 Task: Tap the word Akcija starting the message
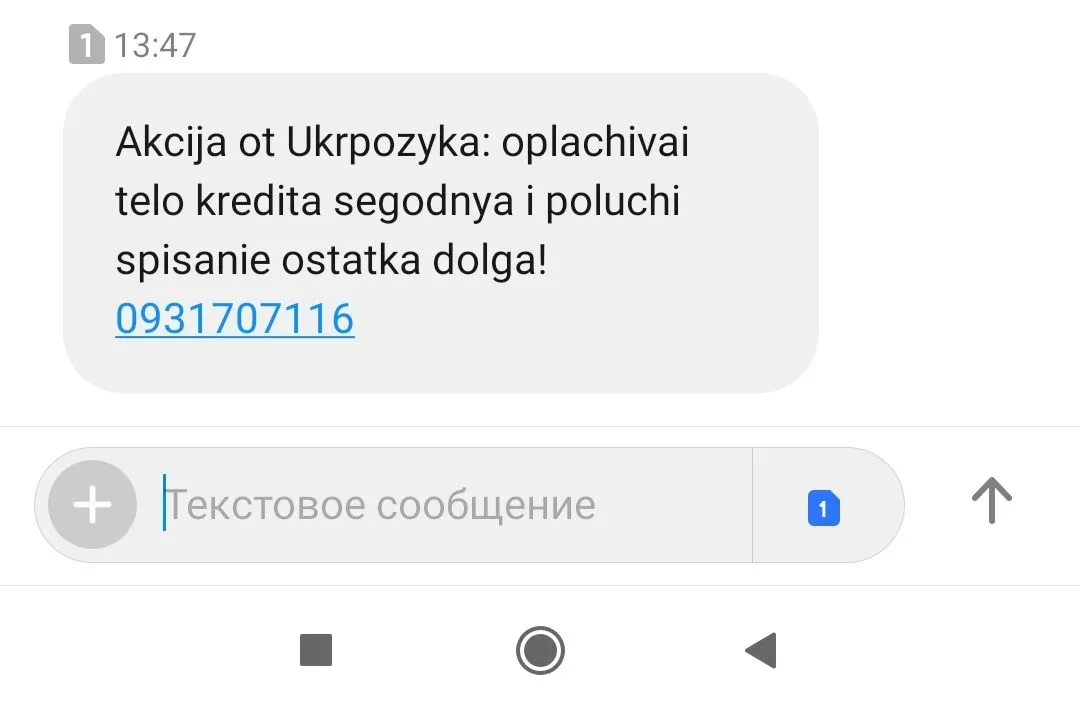coord(171,144)
